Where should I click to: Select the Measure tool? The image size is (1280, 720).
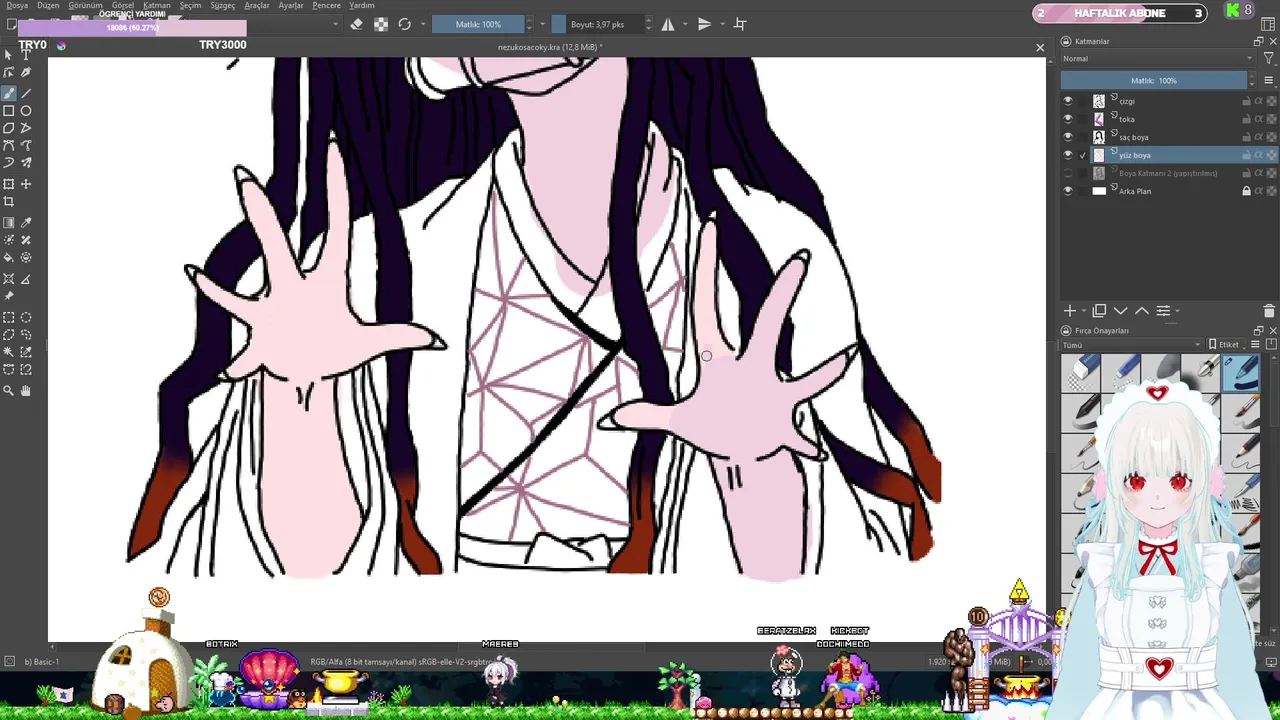coord(26,279)
